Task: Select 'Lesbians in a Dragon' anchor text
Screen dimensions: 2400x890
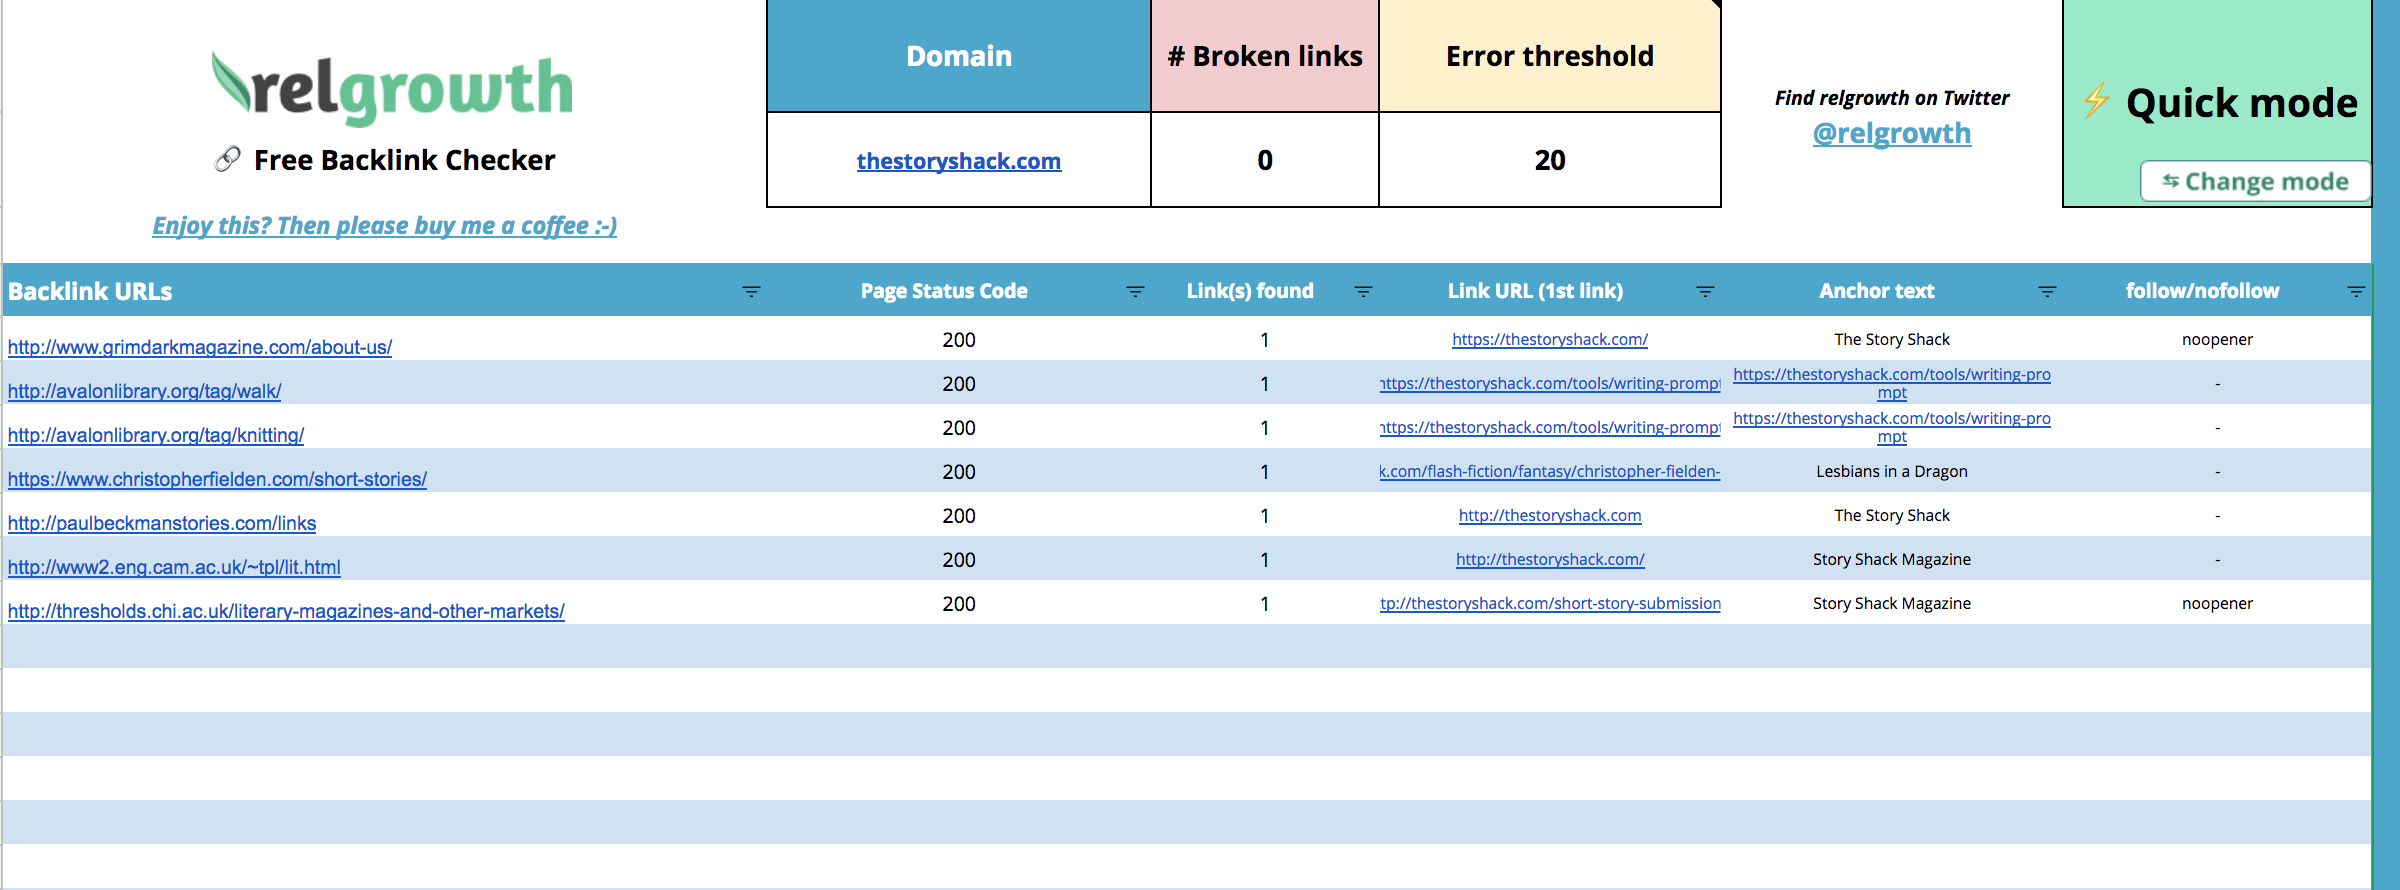Action: click(x=1892, y=471)
